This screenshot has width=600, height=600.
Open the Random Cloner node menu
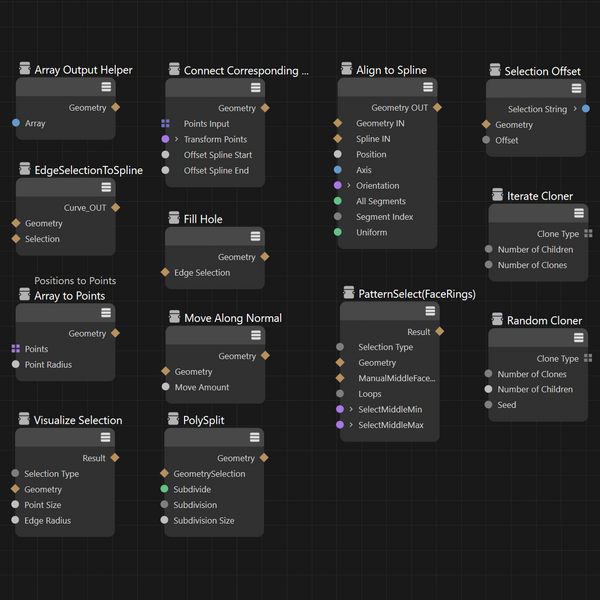pos(579,338)
